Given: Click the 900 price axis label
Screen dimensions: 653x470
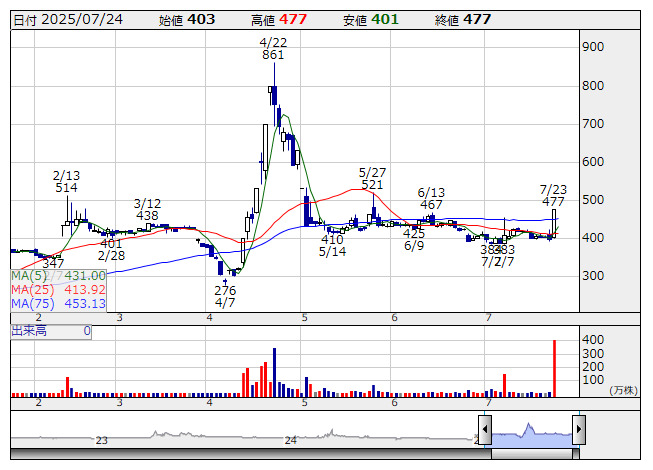Looking at the screenshot, I should [x=593, y=47].
